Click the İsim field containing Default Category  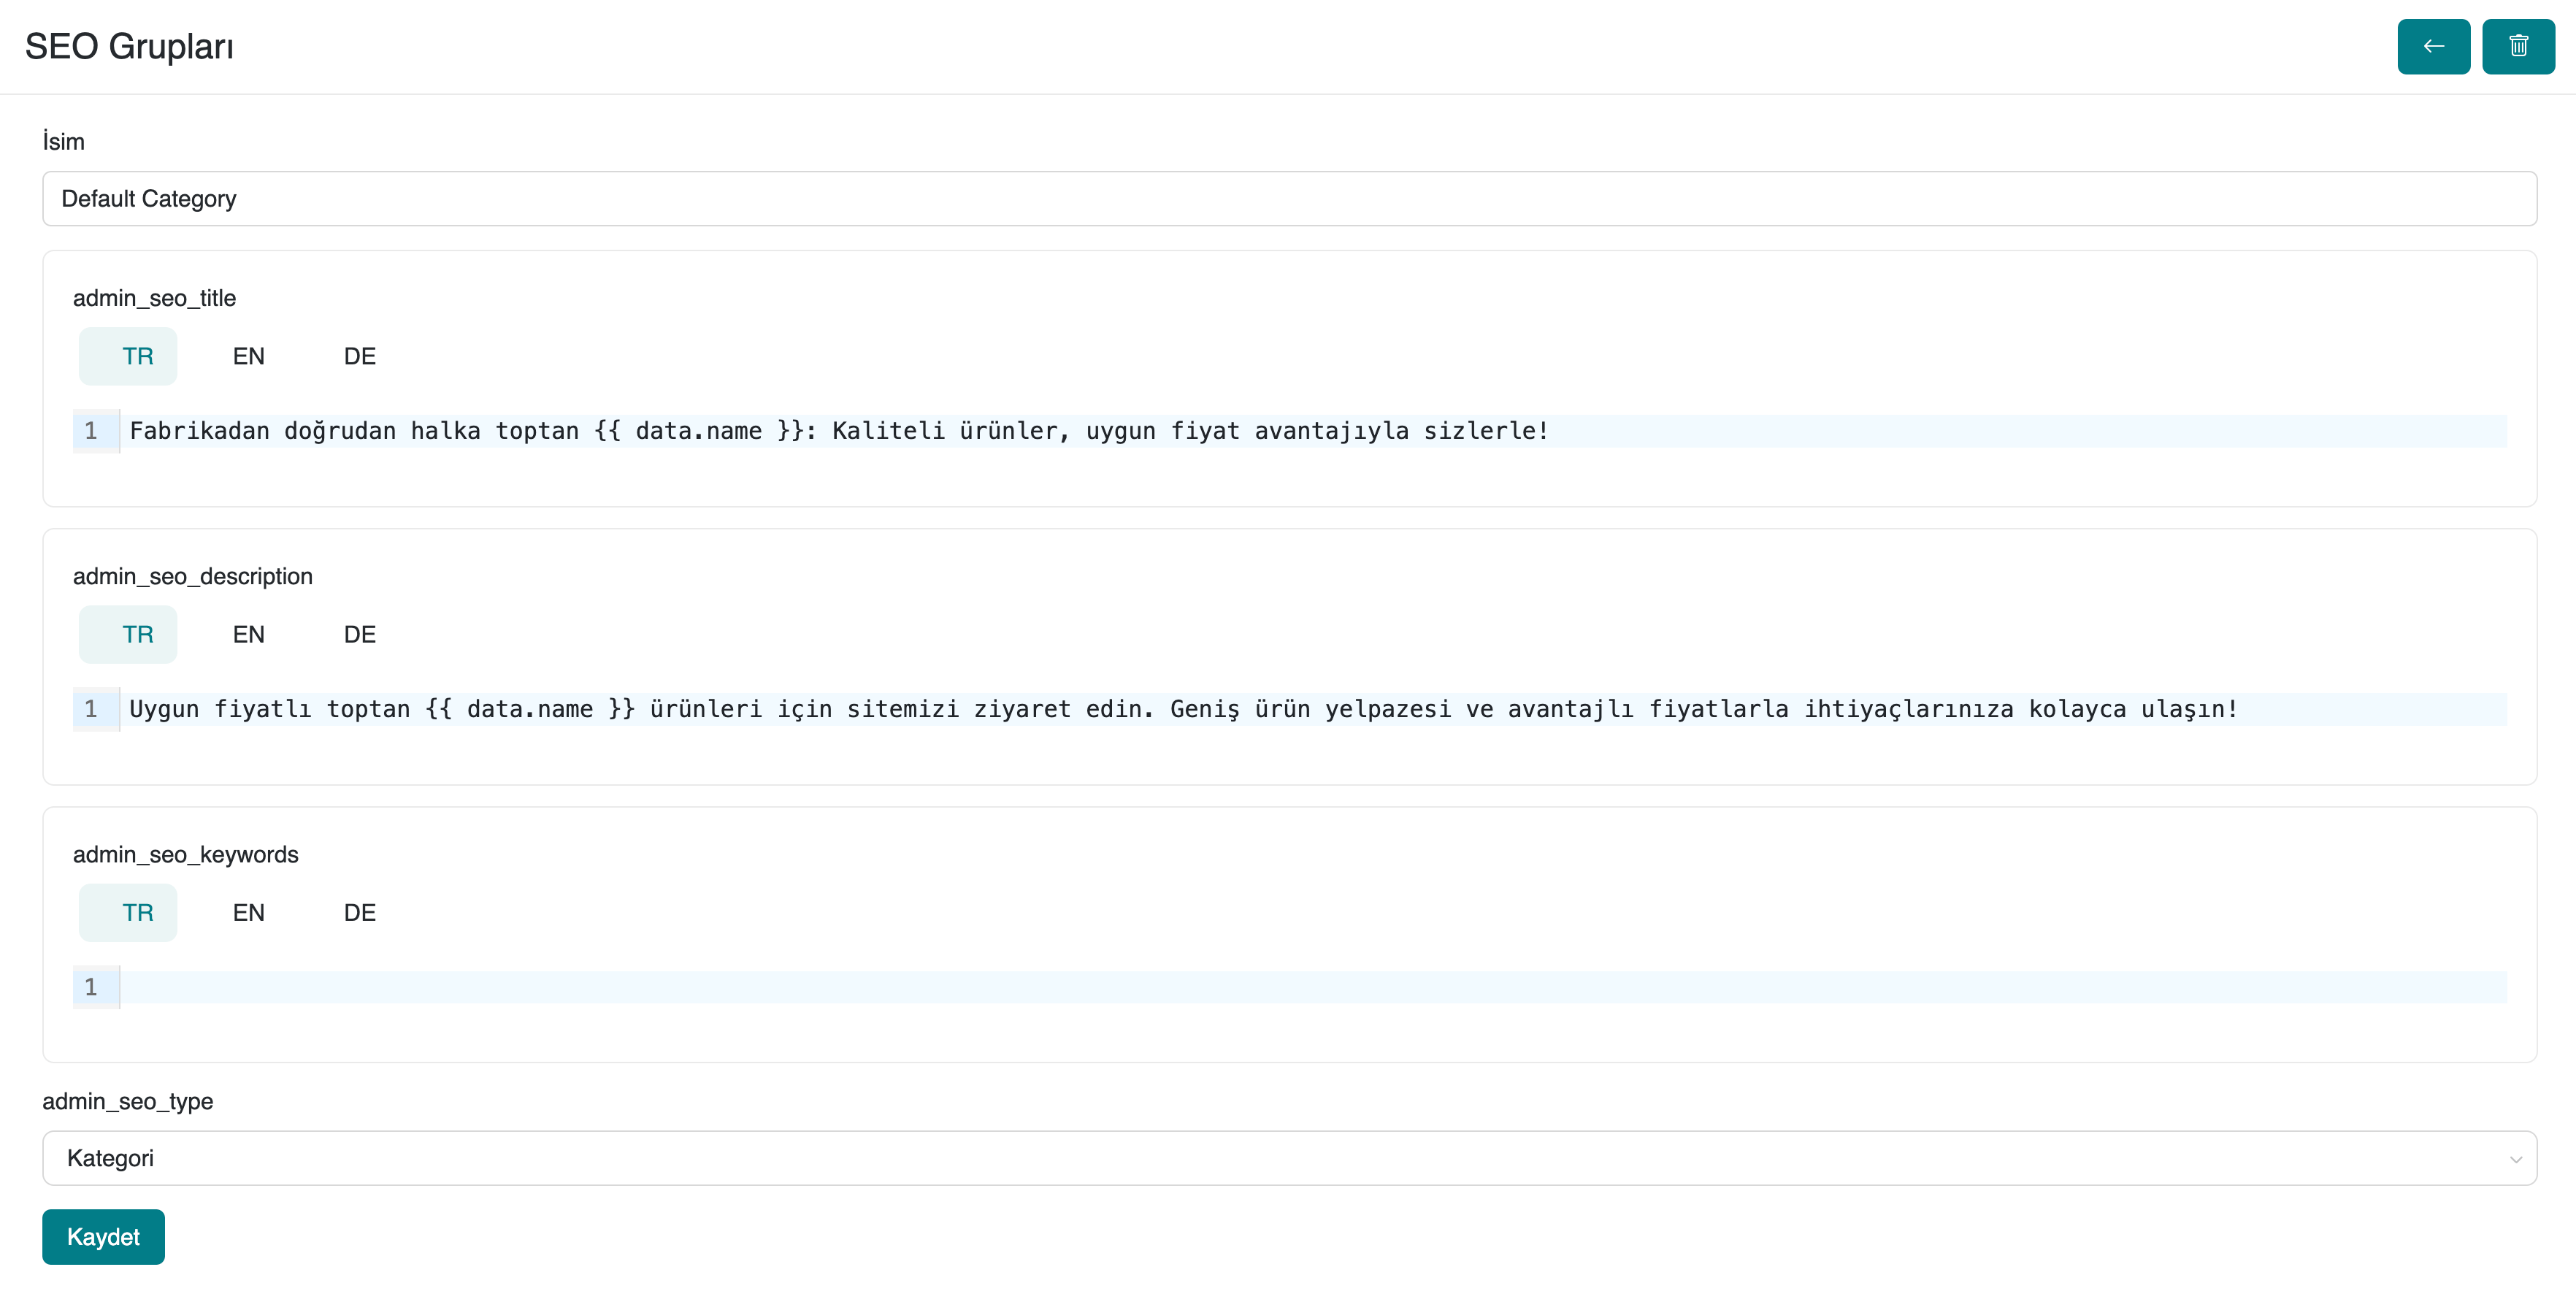tap(1288, 199)
